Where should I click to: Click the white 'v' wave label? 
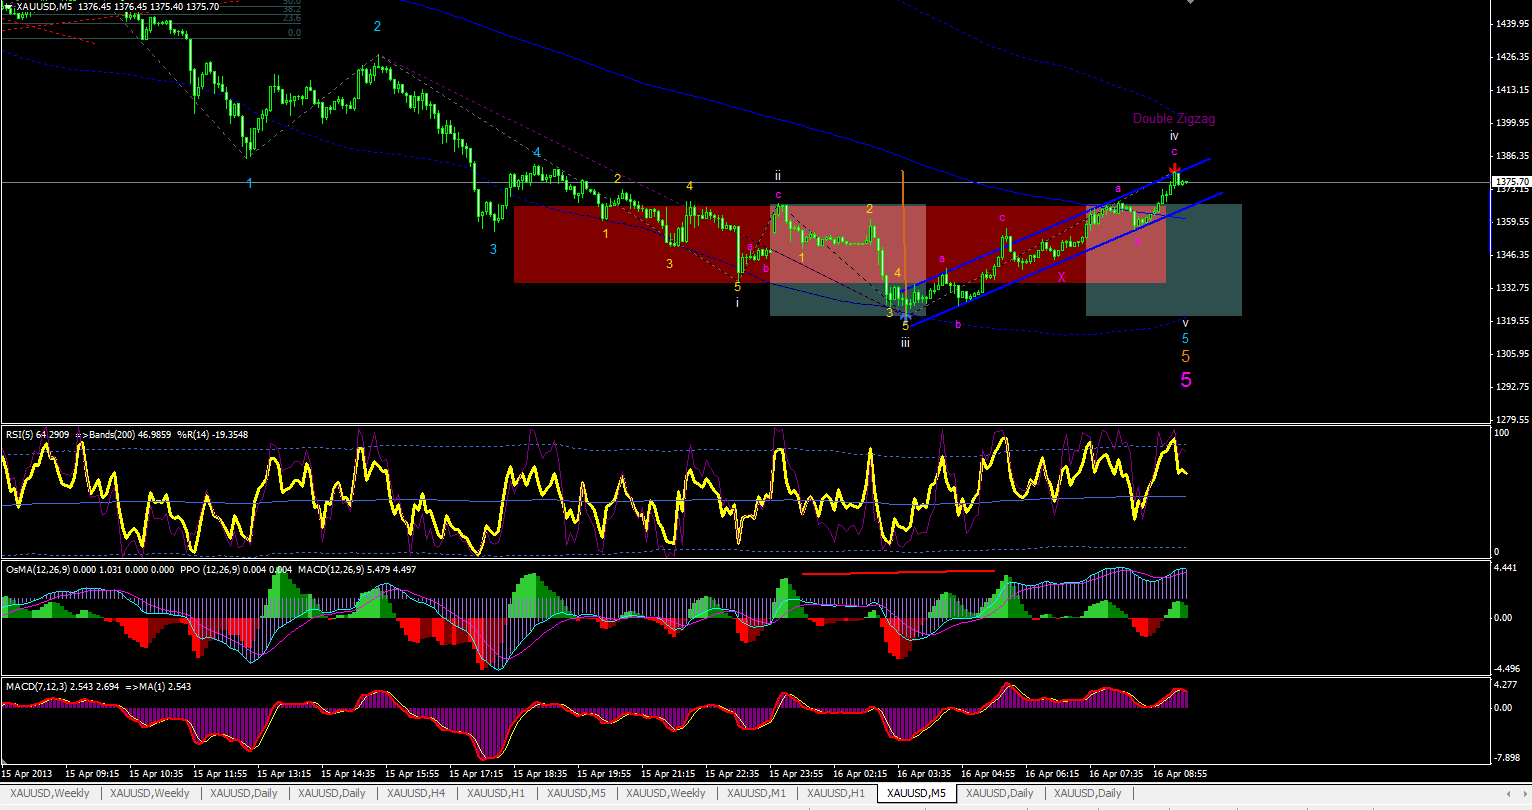(x=1185, y=323)
